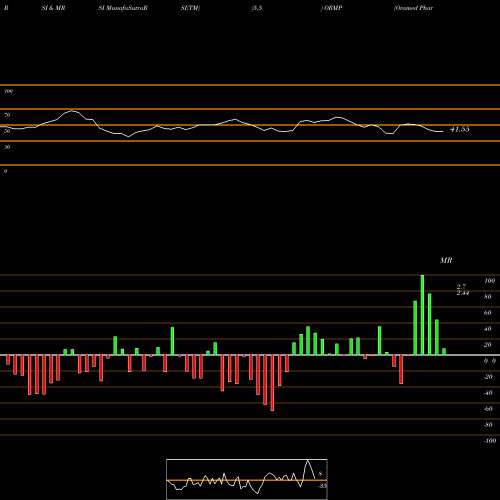The image size is (500, 500).
Task: Click the RSI axis label 0
Action: [5, 171]
